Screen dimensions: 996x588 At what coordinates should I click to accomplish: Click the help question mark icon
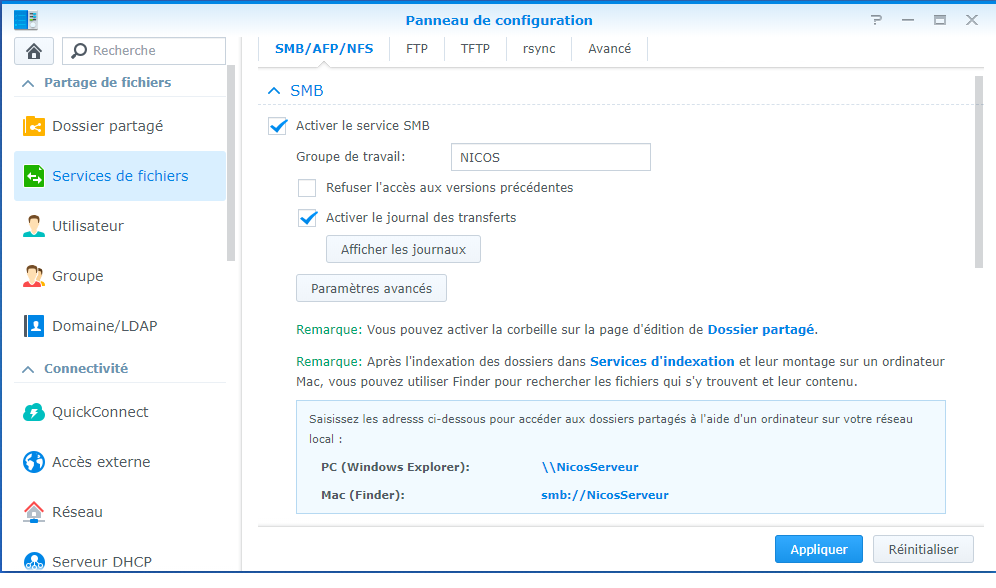[x=877, y=20]
